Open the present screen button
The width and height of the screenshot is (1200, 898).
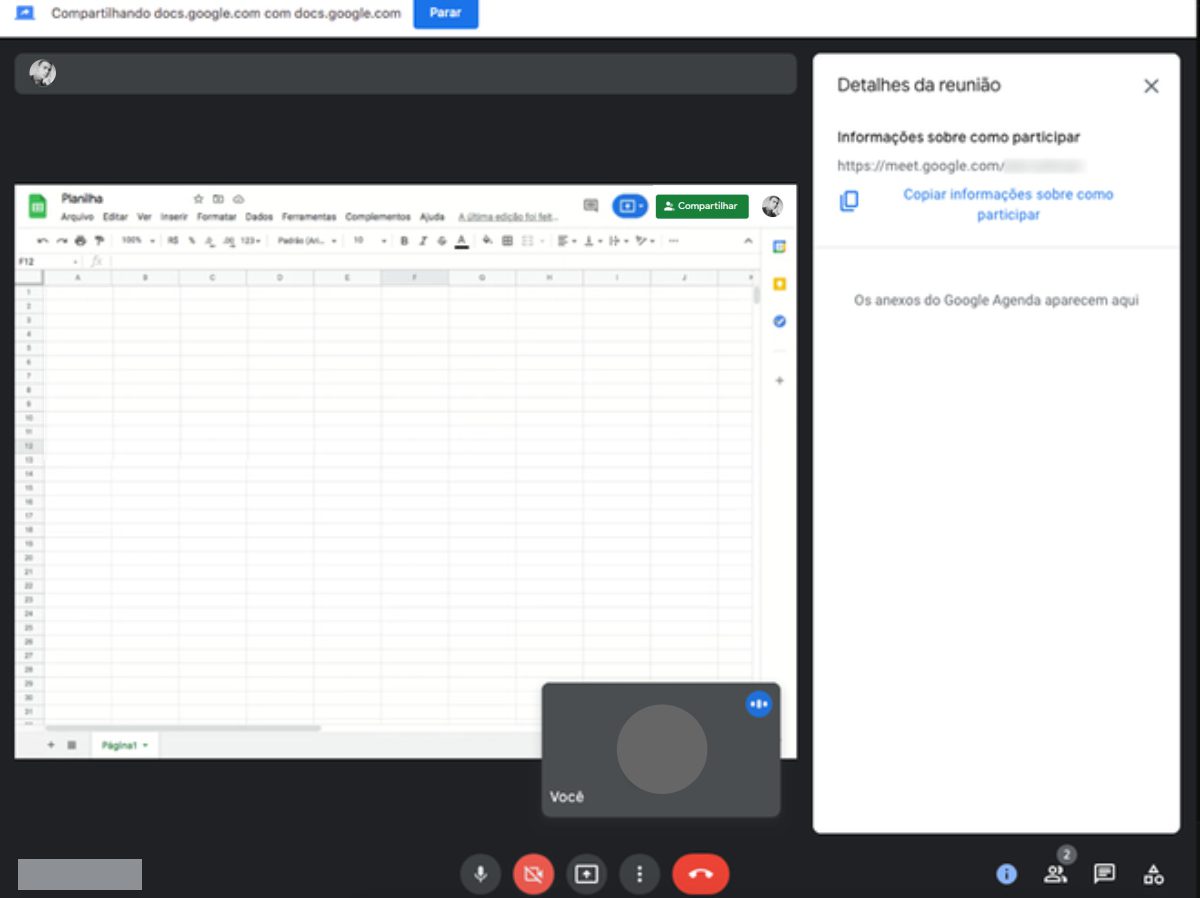pyautogui.click(x=586, y=874)
